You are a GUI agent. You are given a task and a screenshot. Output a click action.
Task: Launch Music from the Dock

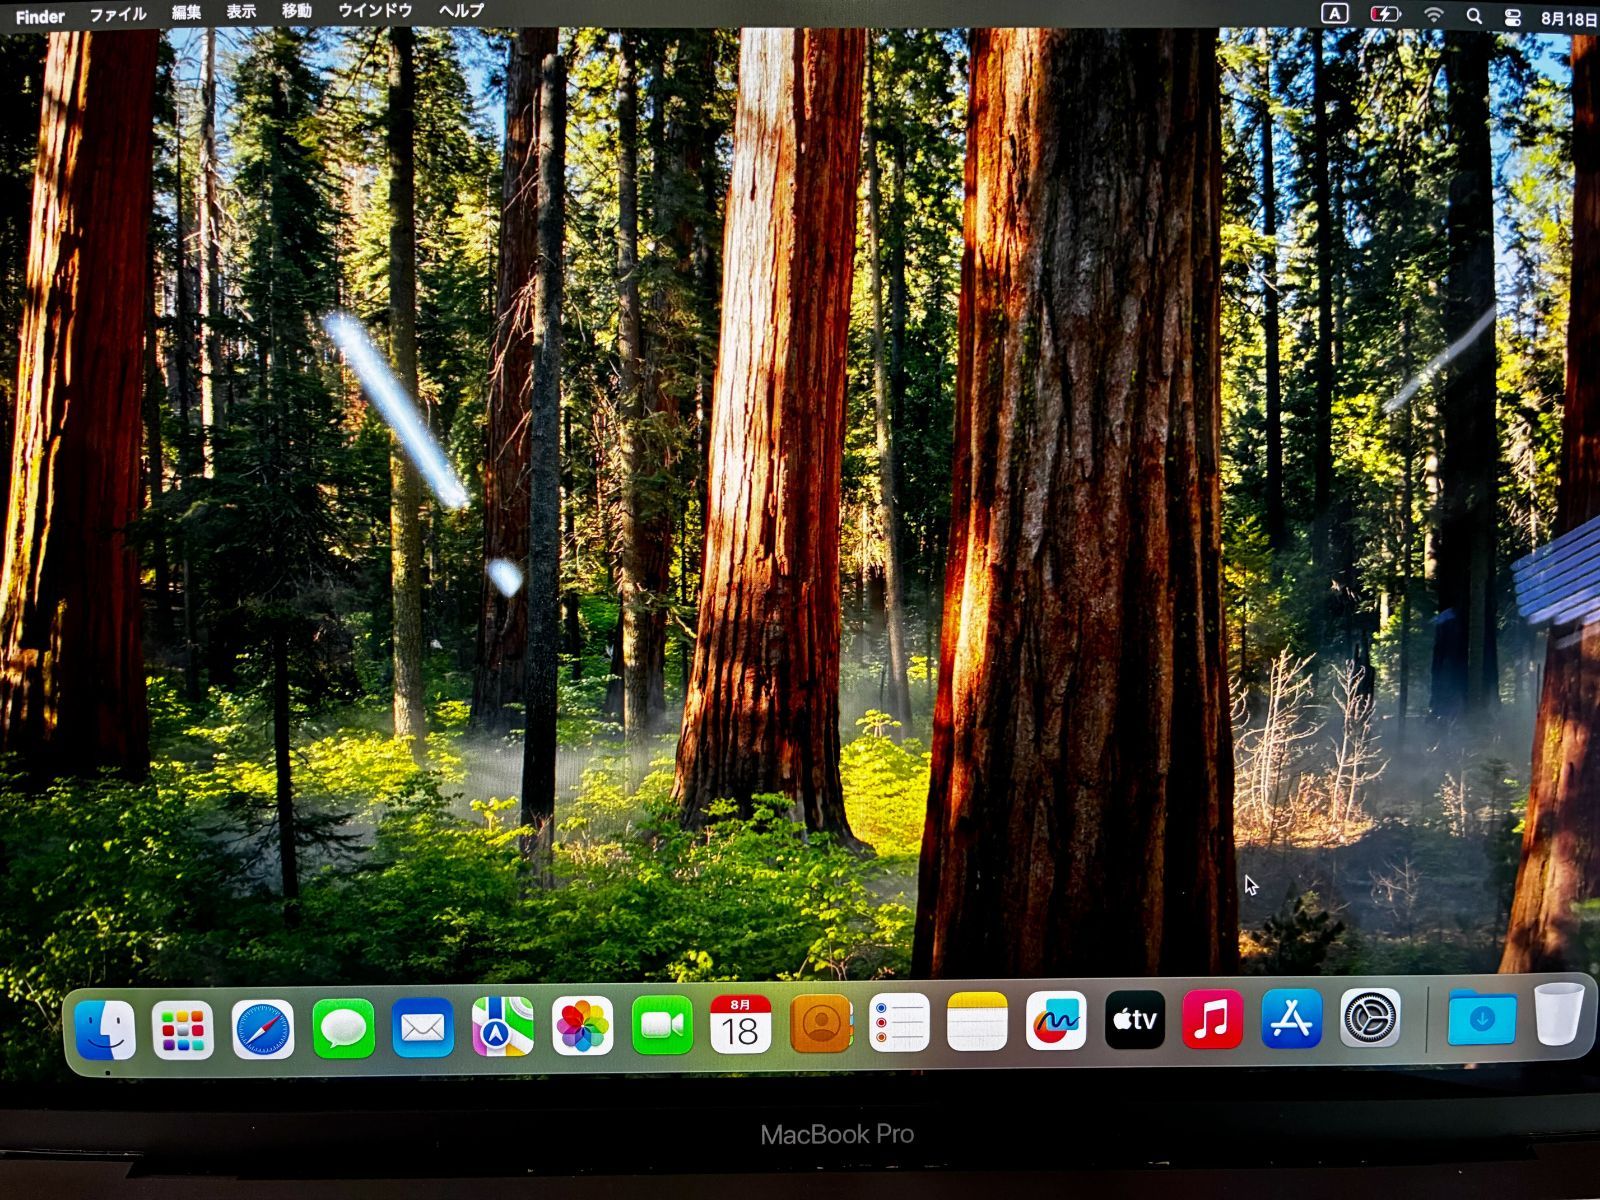click(1213, 1019)
